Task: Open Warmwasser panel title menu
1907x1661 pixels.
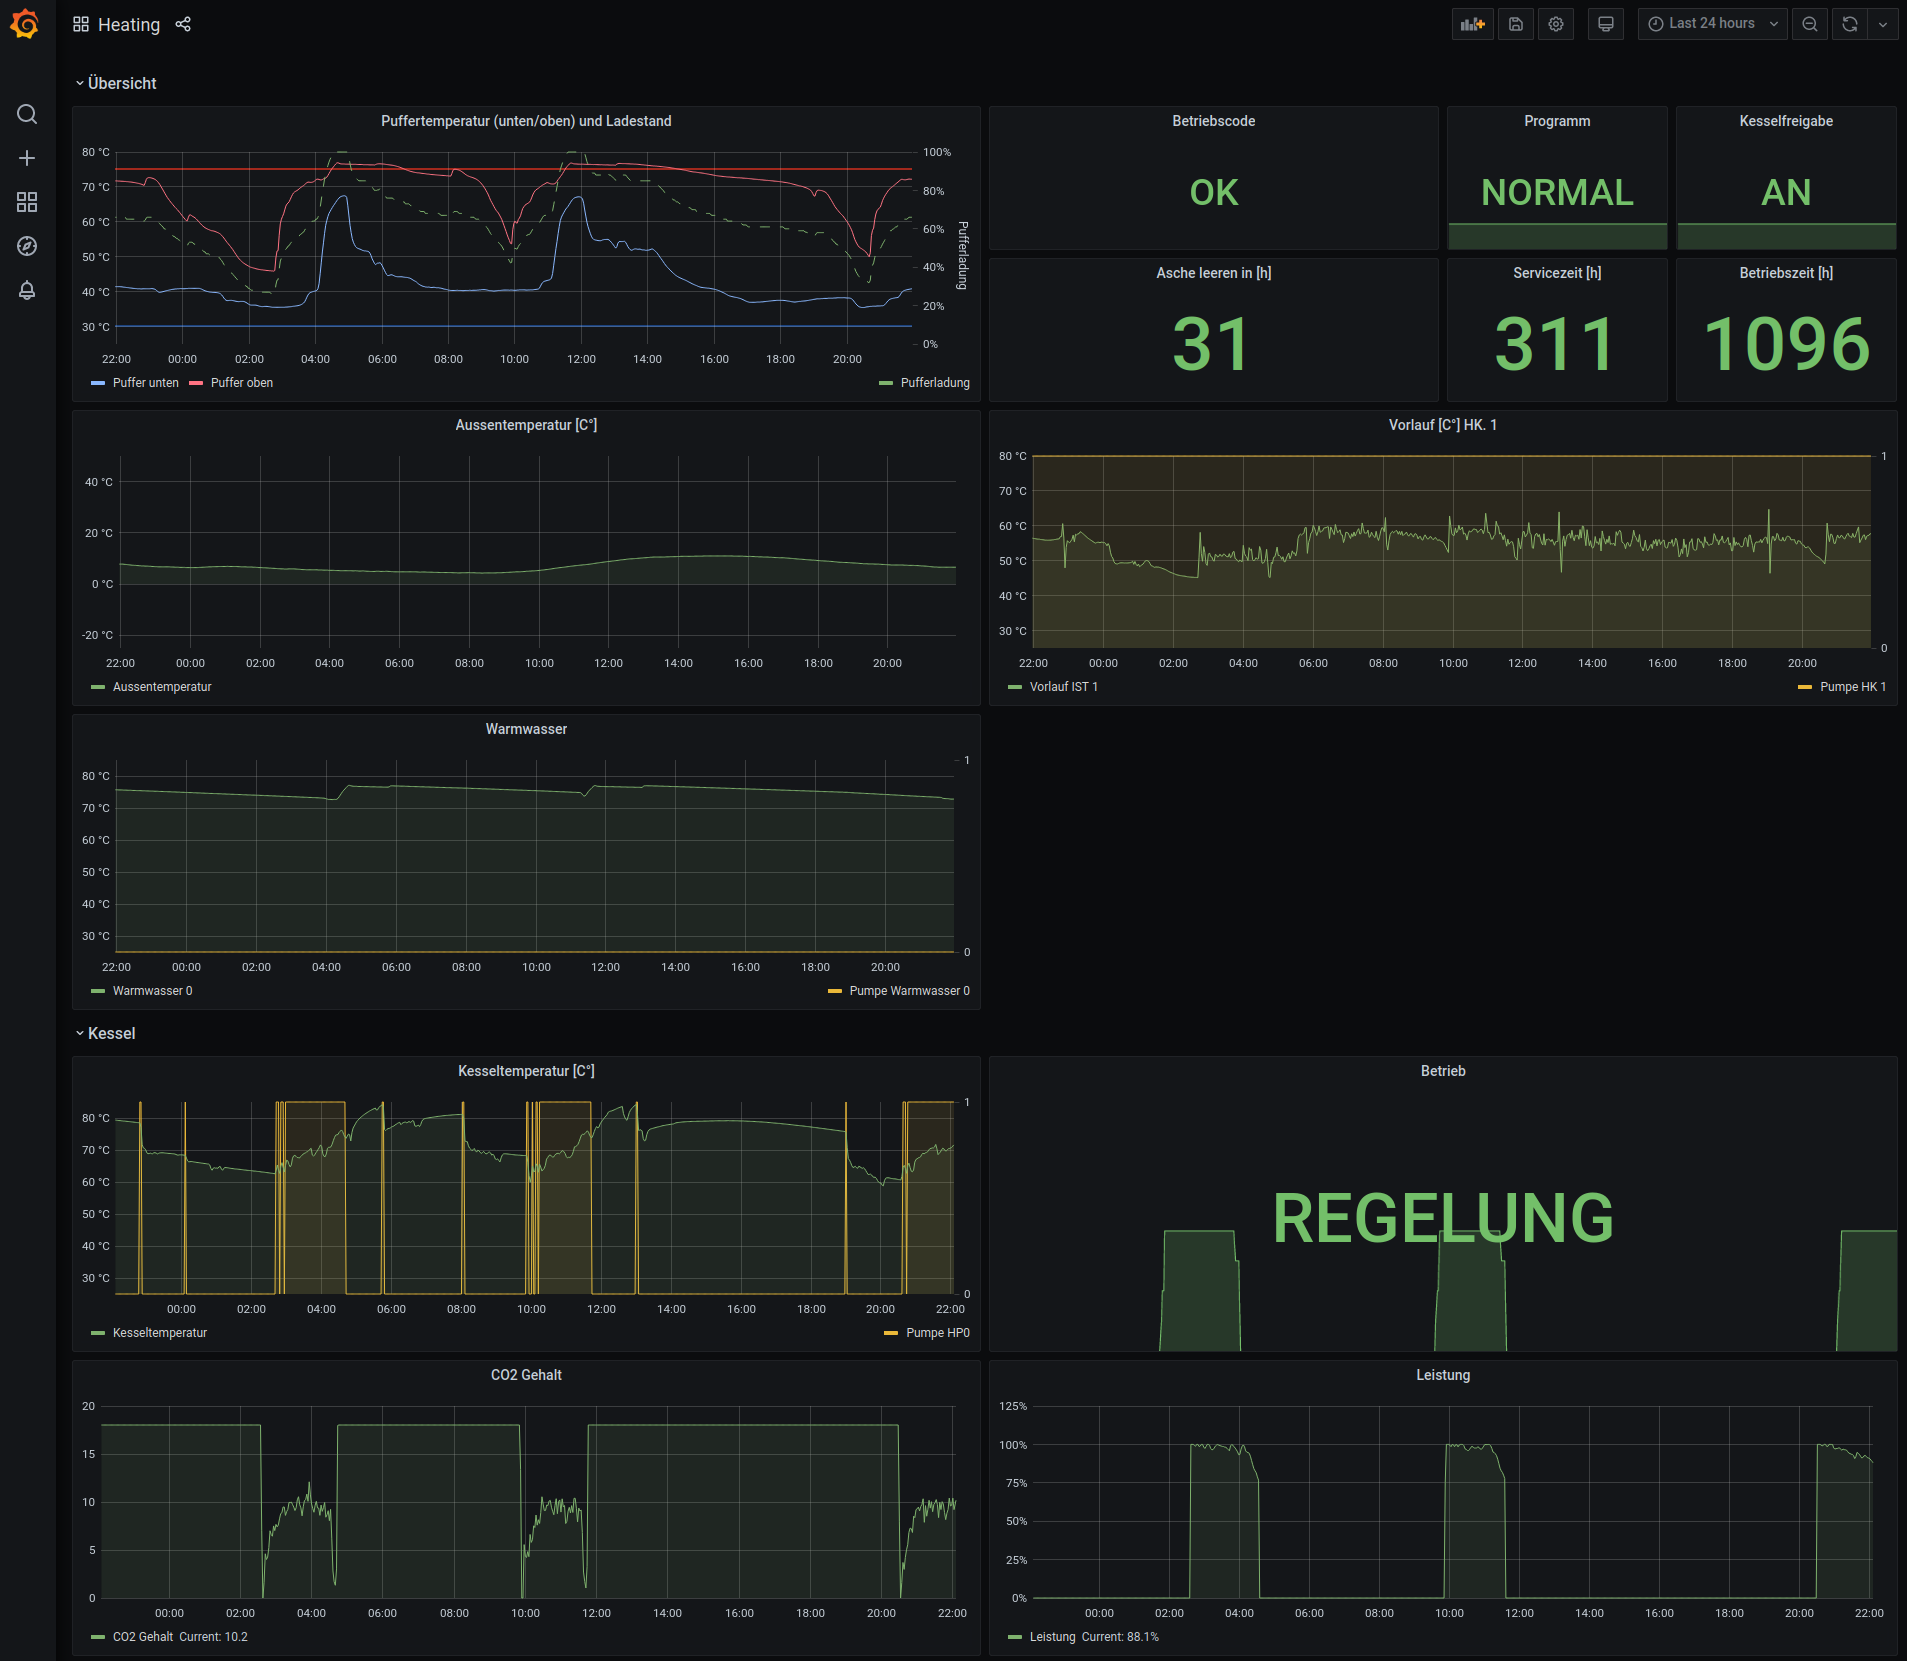Action: (x=526, y=729)
